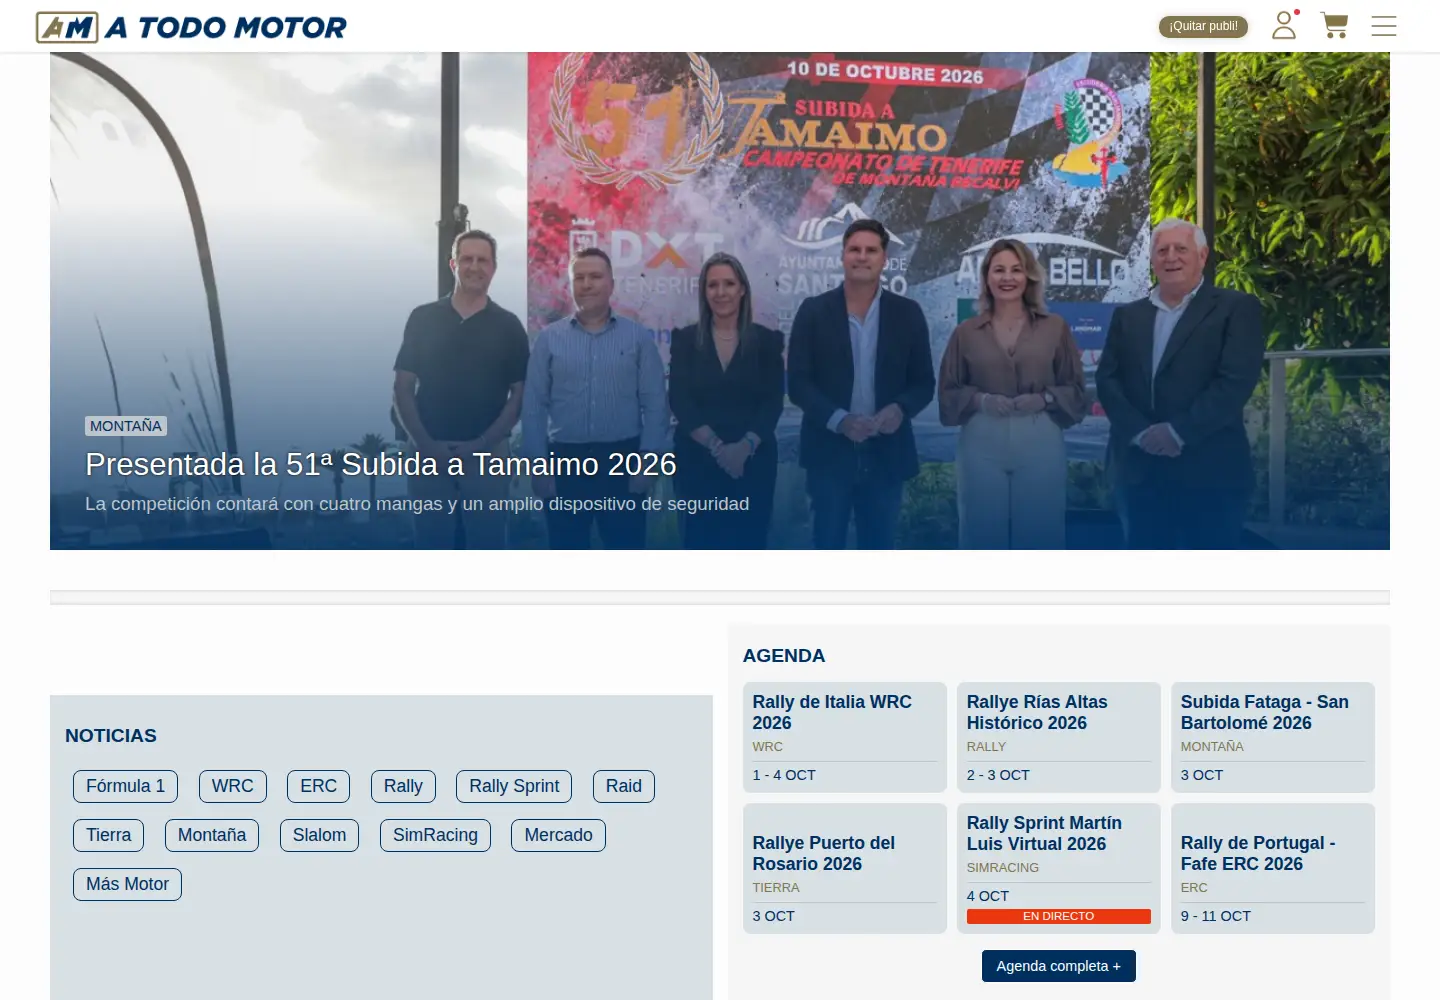The image size is (1440, 1000).
Task: Click the NOTICIAS section heading
Action: [x=111, y=736]
